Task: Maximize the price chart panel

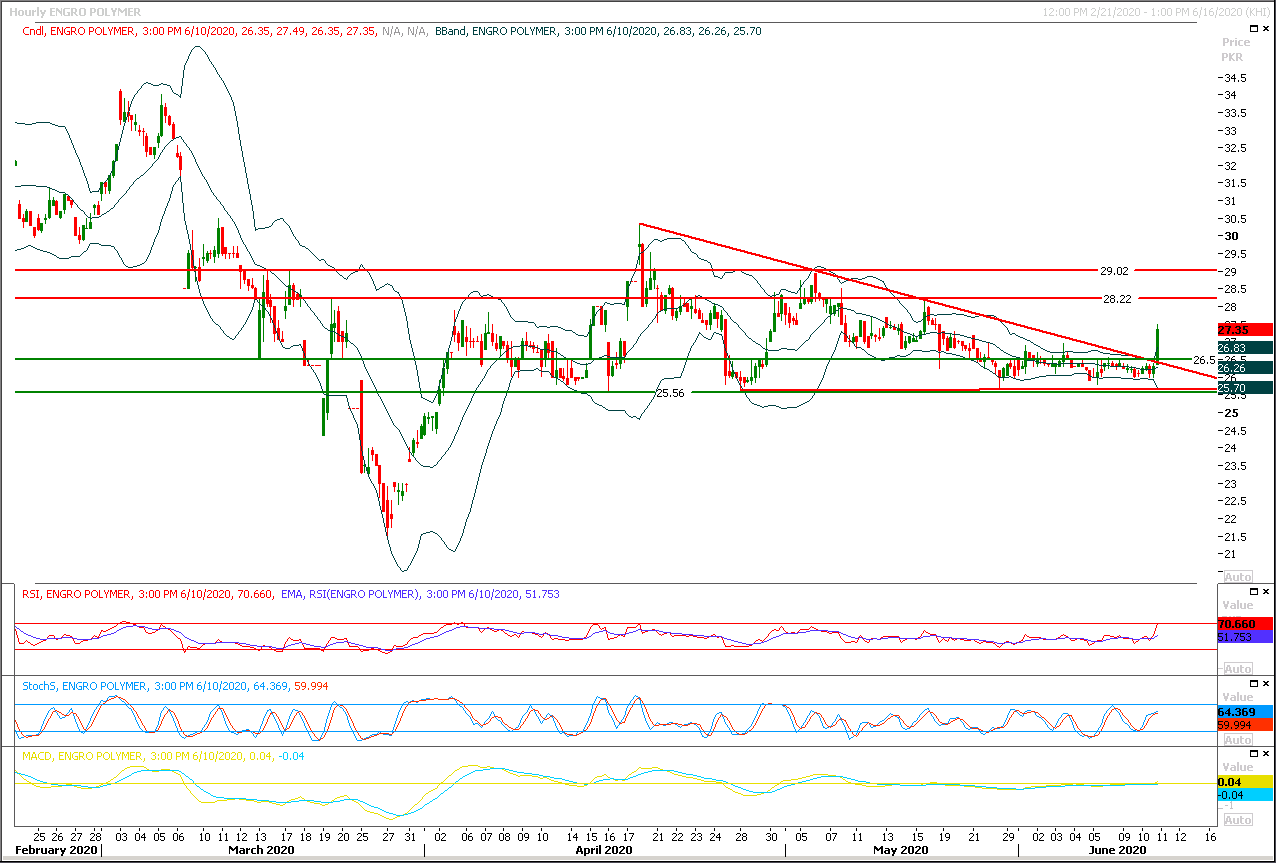Action: (x=1252, y=29)
